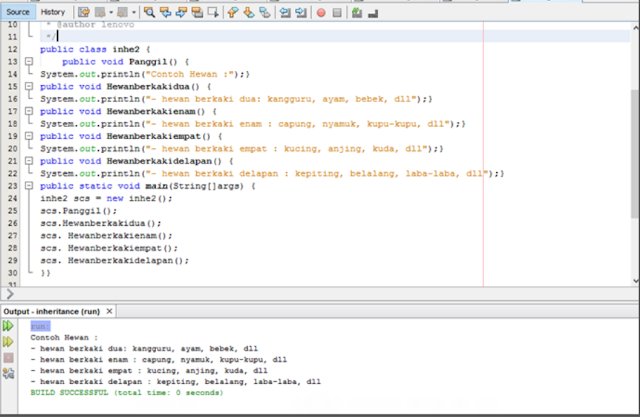Click the Hewanberkakidelapan() declaration on line 21

(164, 162)
